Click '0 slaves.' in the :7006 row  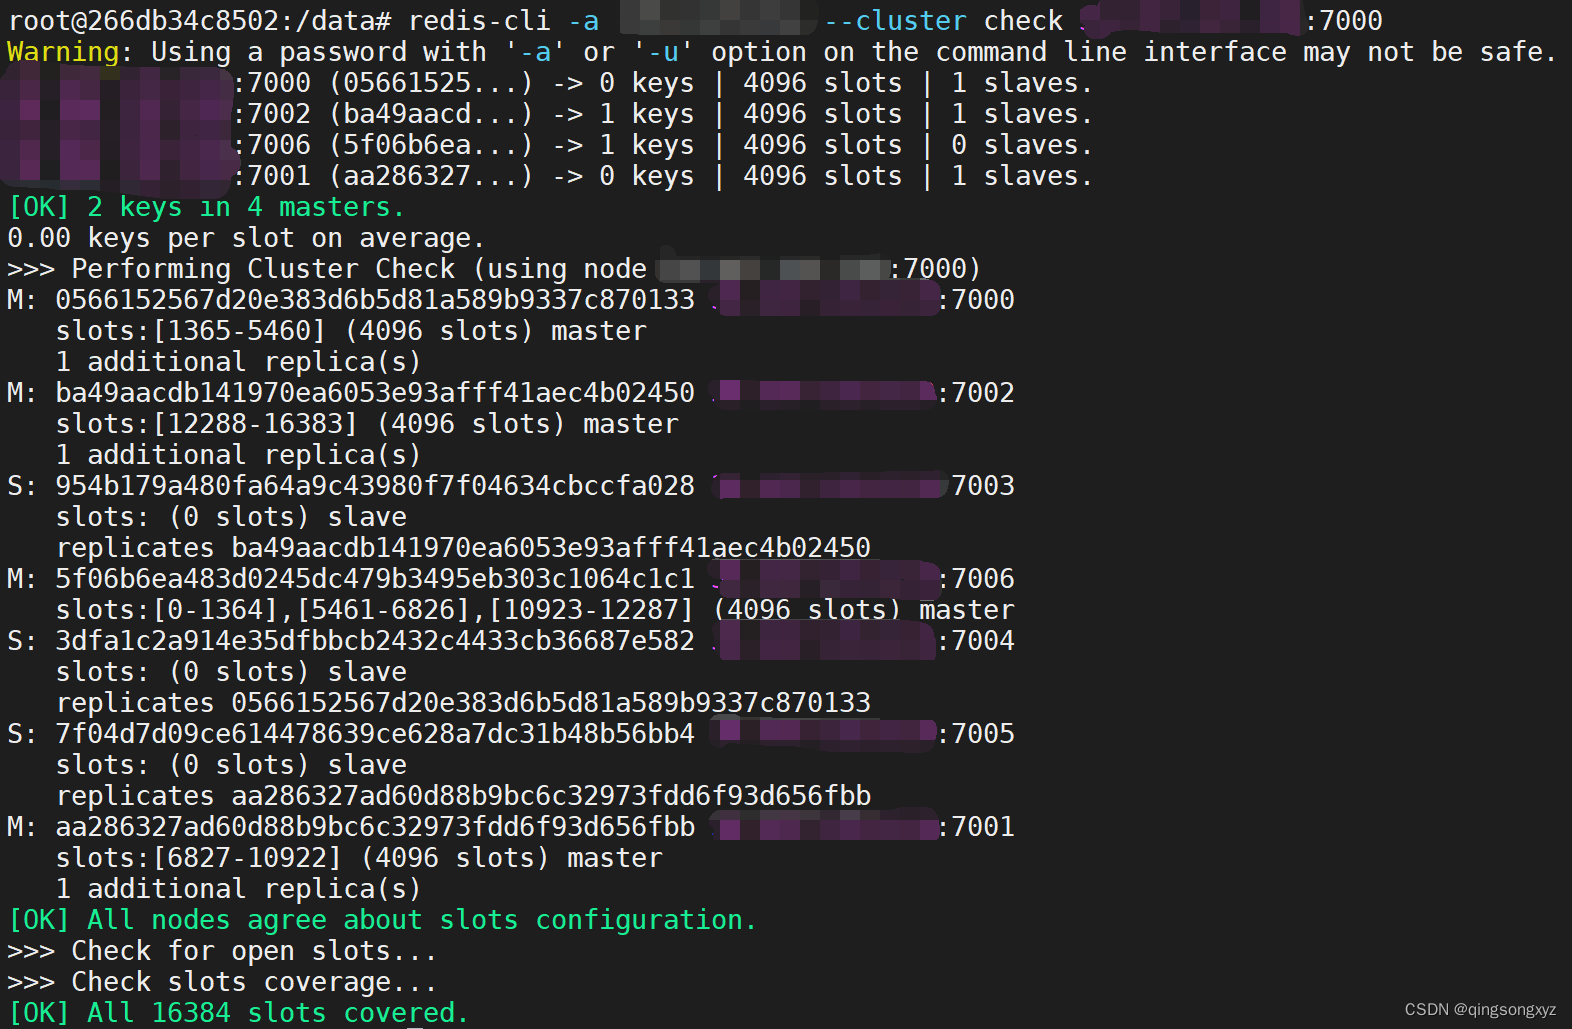[1022, 145]
